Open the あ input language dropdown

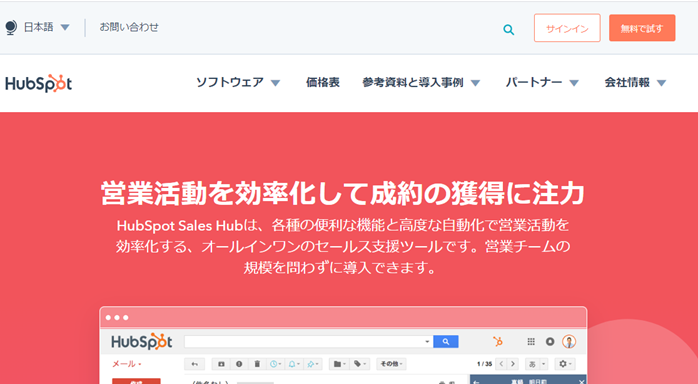(536, 364)
